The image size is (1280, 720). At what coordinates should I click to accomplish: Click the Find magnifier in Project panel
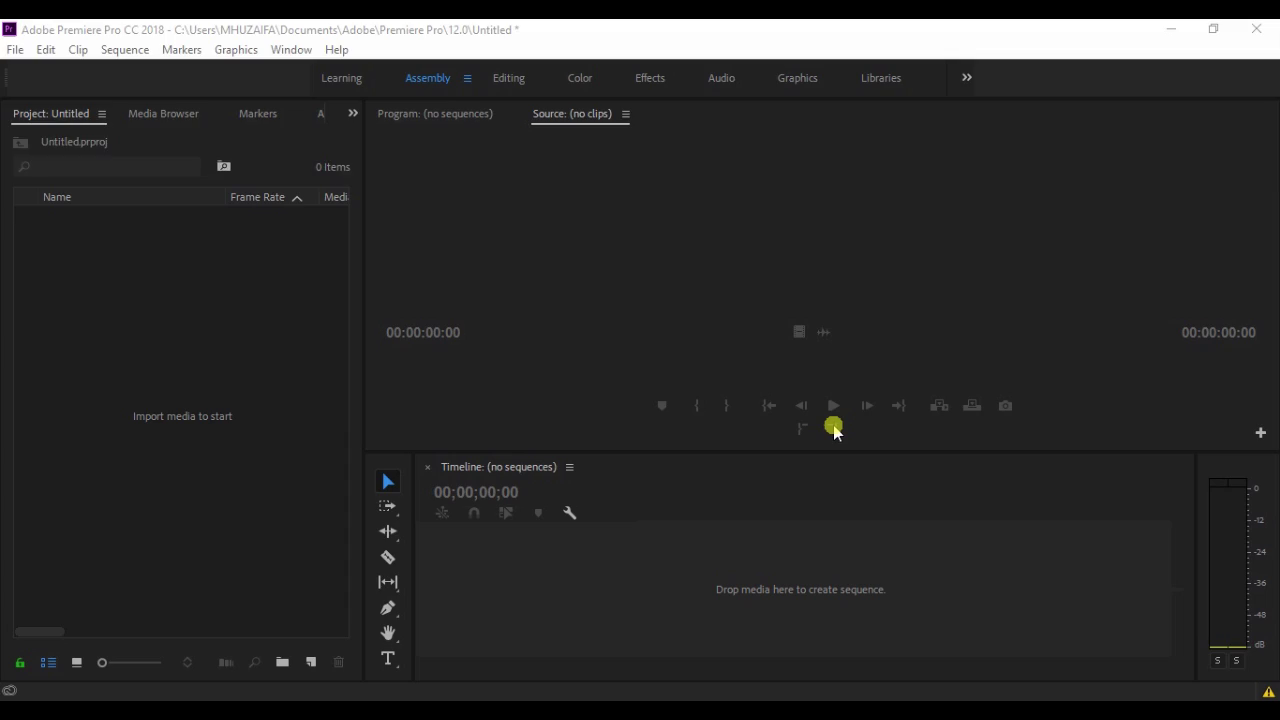tap(254, 662)
